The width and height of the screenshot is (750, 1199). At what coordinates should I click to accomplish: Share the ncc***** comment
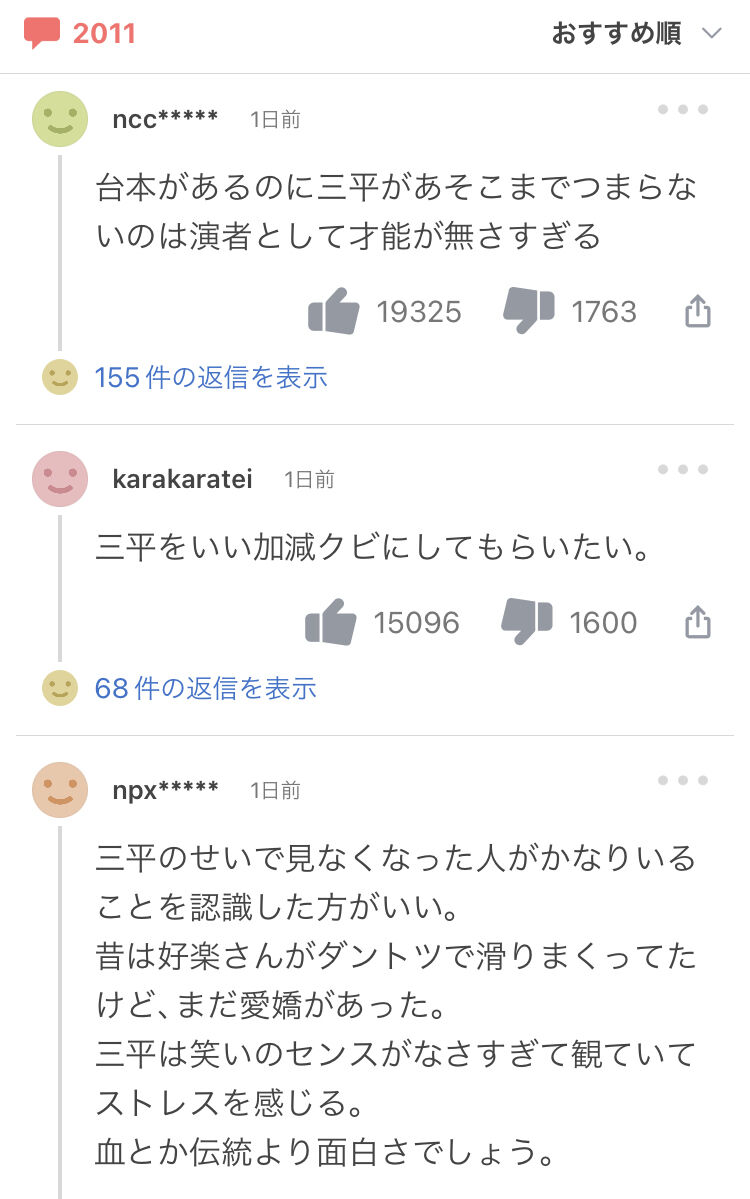point(698,312)
